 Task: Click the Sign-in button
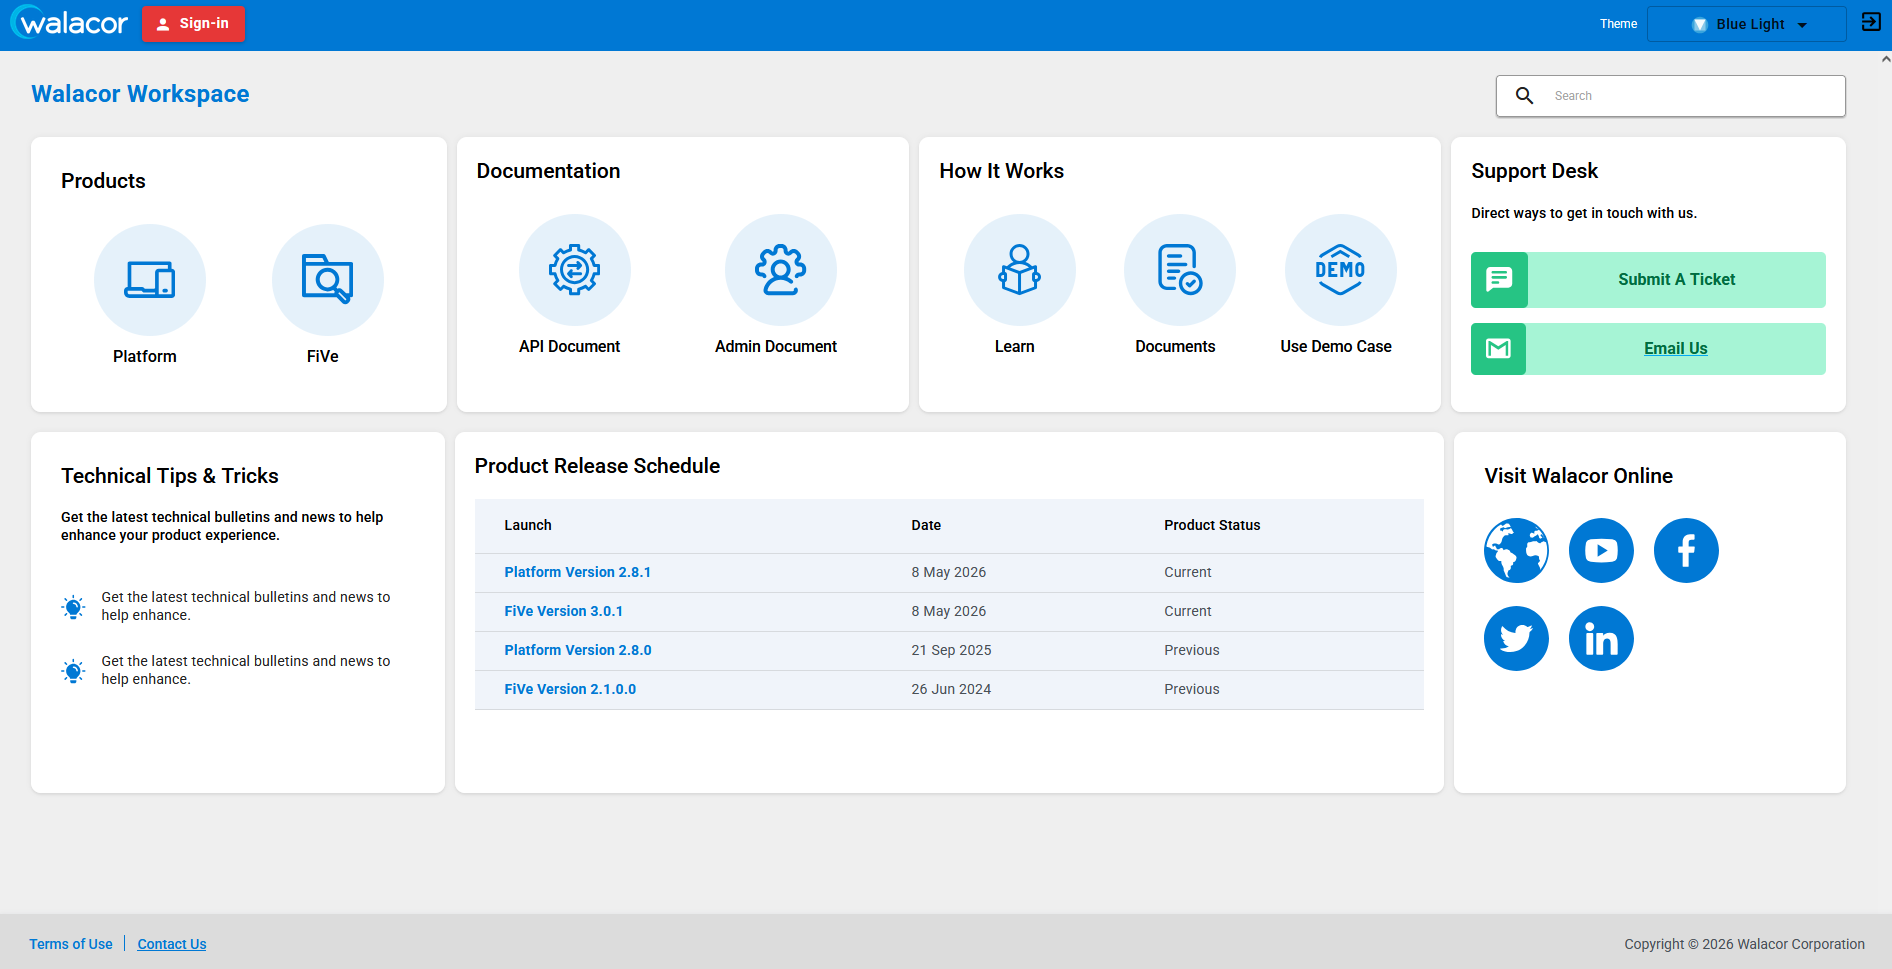[x=194, y=24]
